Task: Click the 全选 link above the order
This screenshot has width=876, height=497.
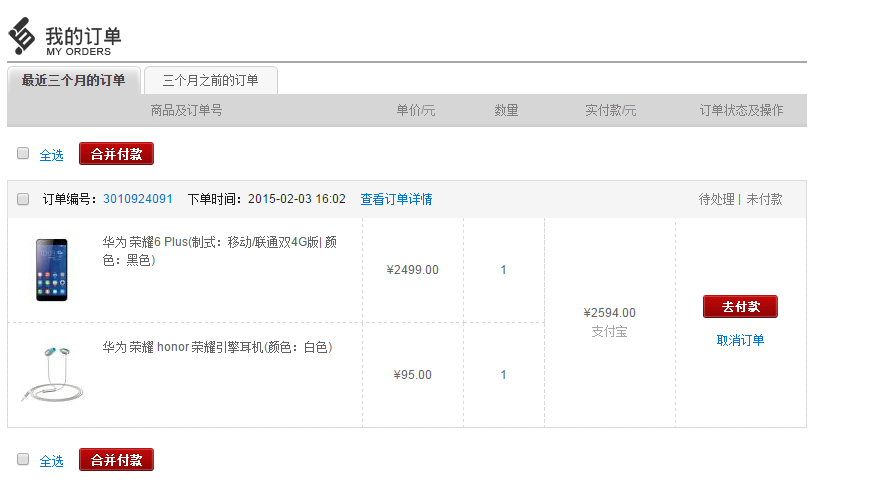Action: [51, 155]
